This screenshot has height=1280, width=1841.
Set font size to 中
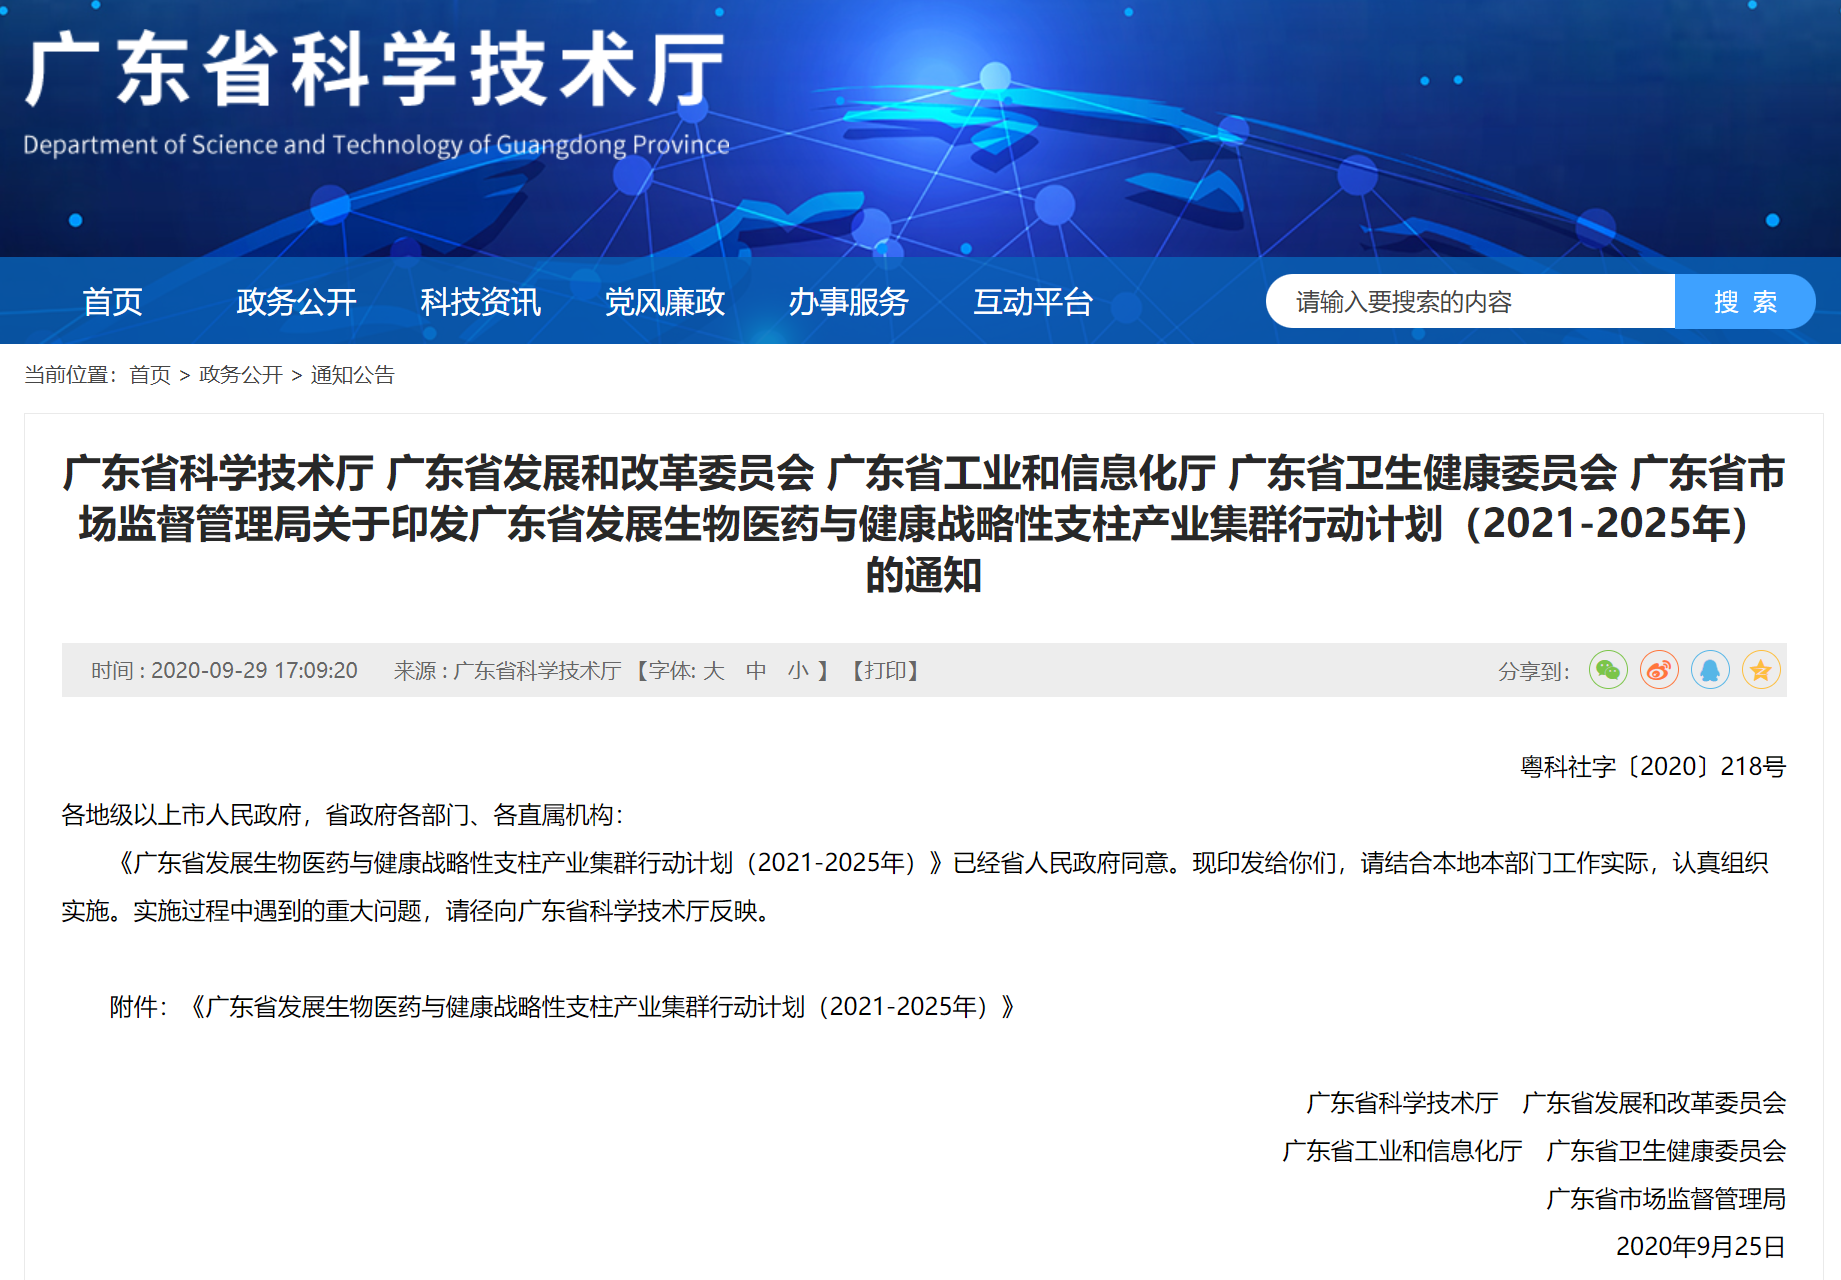[x=756, y=671]
